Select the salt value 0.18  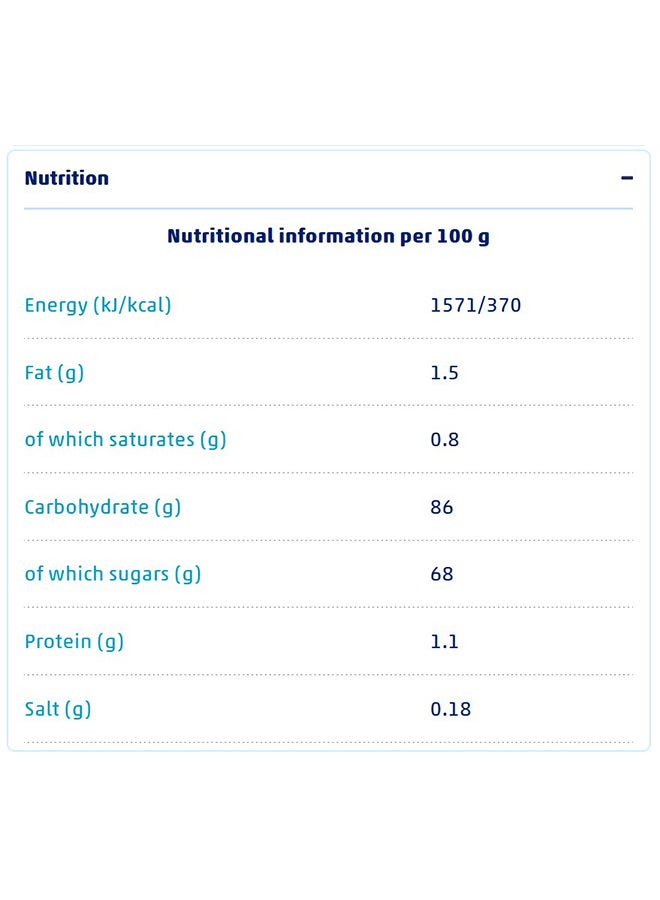(450, 709)
